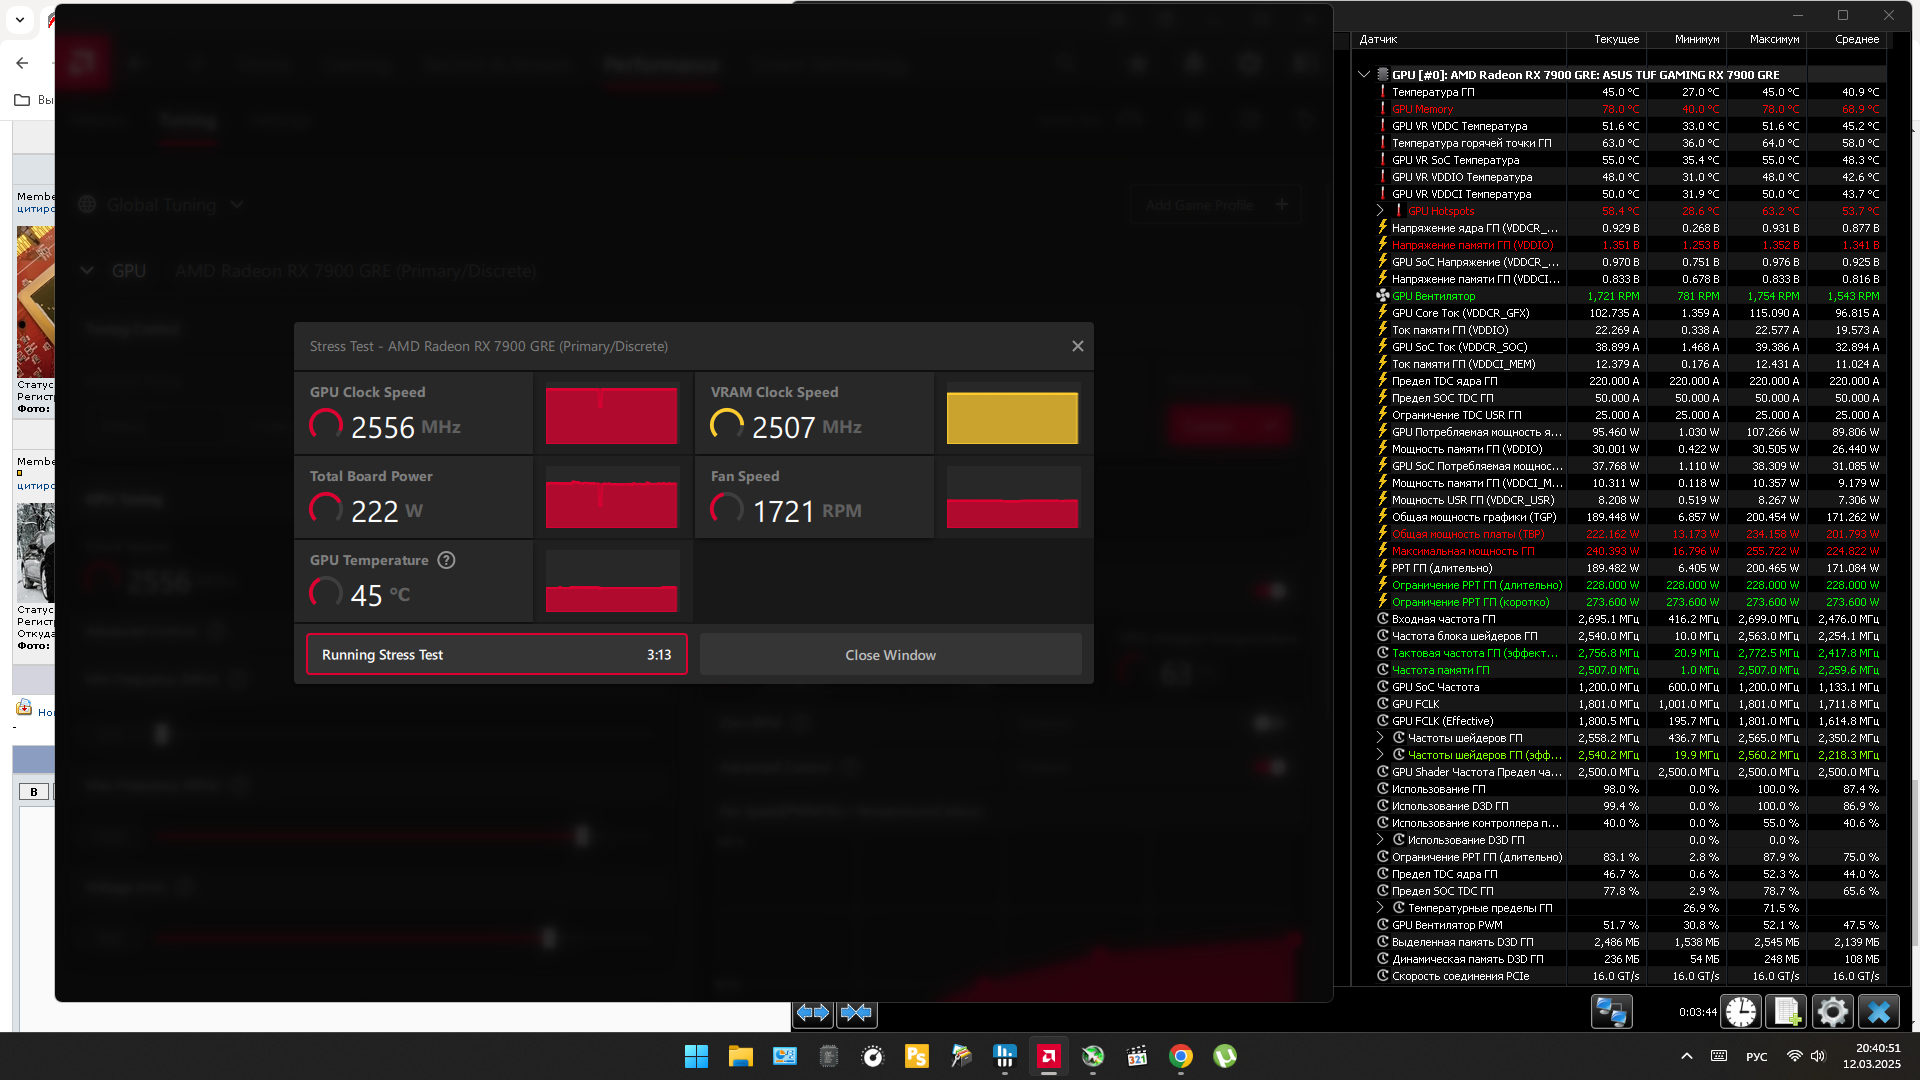Click the uTorrent taskbar icon
This screenshot has width=1920, height=1080.
(x=1224, y=1056)
